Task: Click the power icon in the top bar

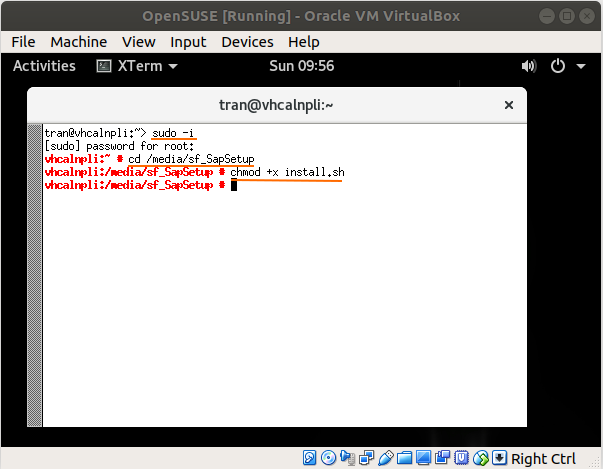Action: pyautogui.click(x=558, y=66)
